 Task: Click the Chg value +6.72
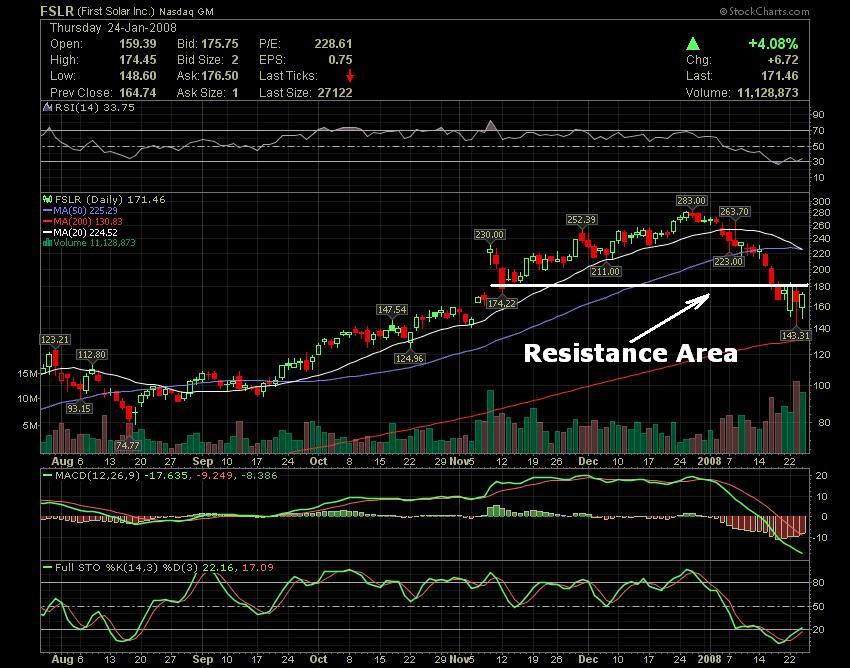783,60
